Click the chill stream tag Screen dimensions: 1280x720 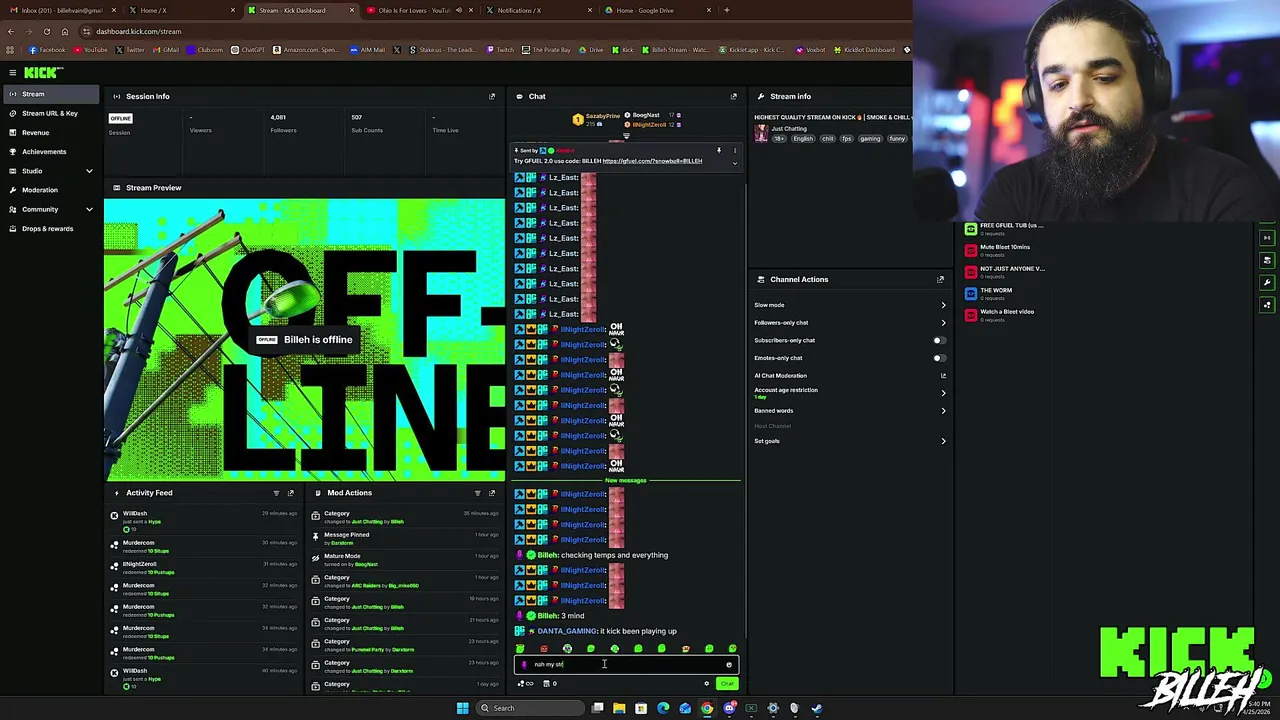click(x=827, y=139)
